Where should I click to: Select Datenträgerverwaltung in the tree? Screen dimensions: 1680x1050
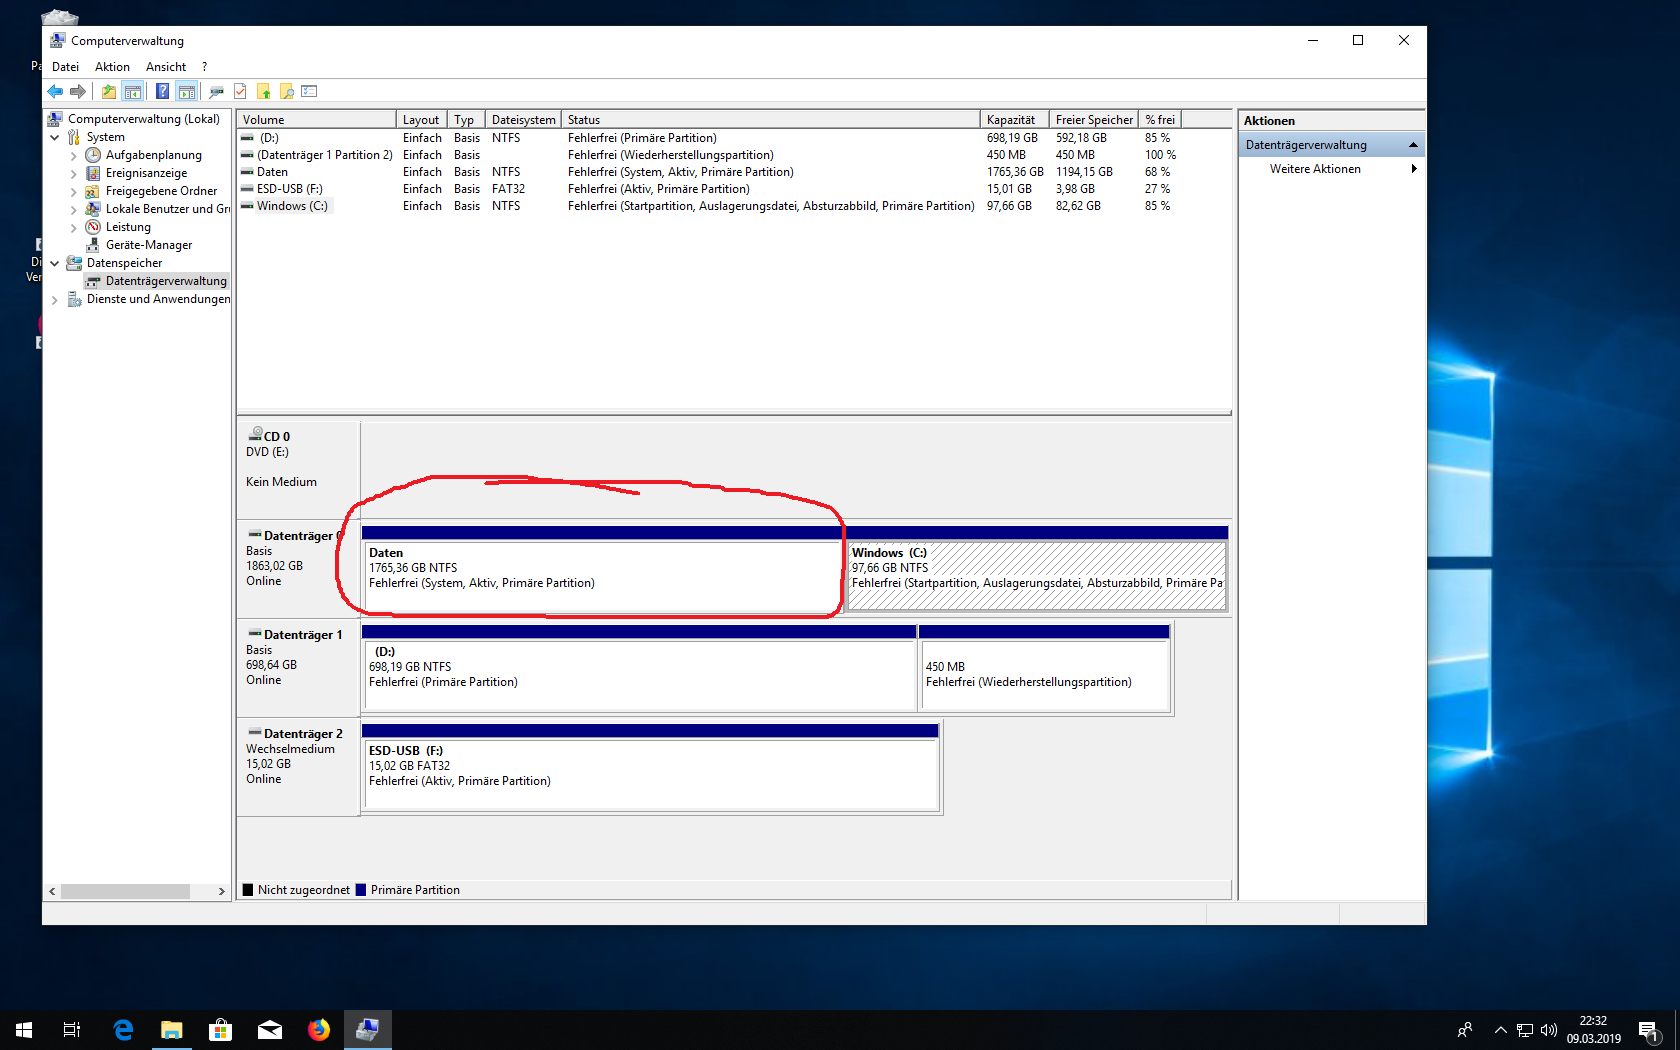166,281
